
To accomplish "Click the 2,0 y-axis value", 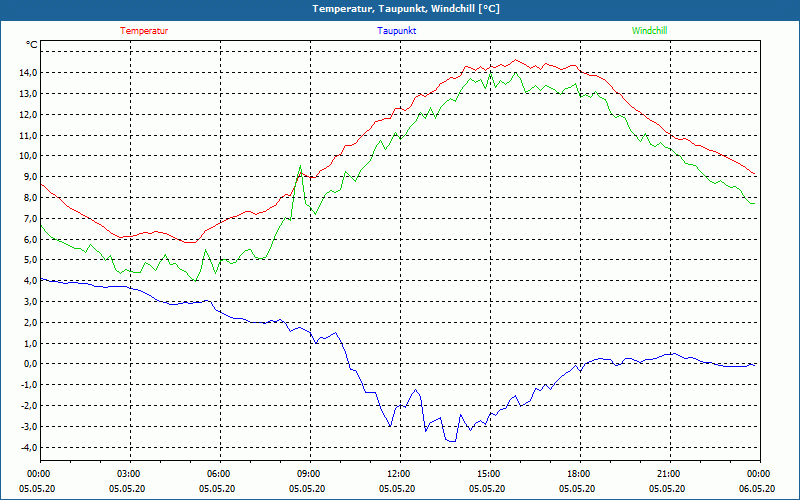I will coord(31,322).
